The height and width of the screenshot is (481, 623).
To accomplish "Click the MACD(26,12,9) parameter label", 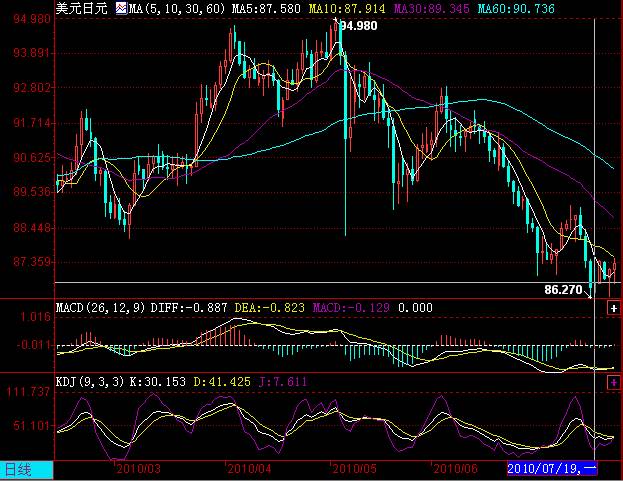I will (x=101, y=308).
